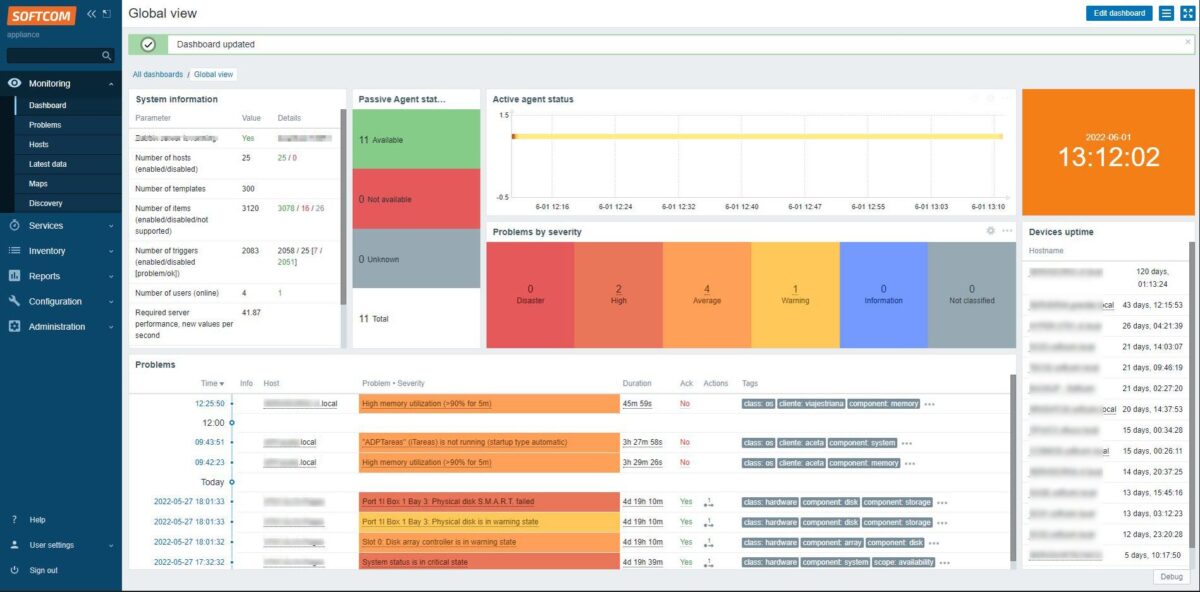Viewport: 1200px width, 592px height.
Task: Open the dashboard actions hamburger menu
Action: (x=1166, y=13)
